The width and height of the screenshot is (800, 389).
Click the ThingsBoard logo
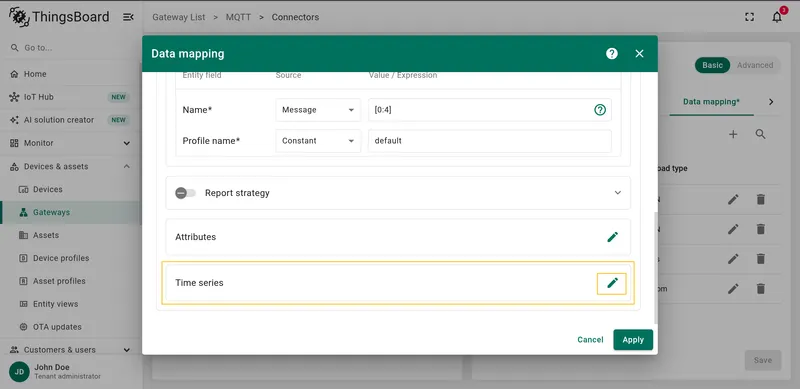tap(59, 17)
